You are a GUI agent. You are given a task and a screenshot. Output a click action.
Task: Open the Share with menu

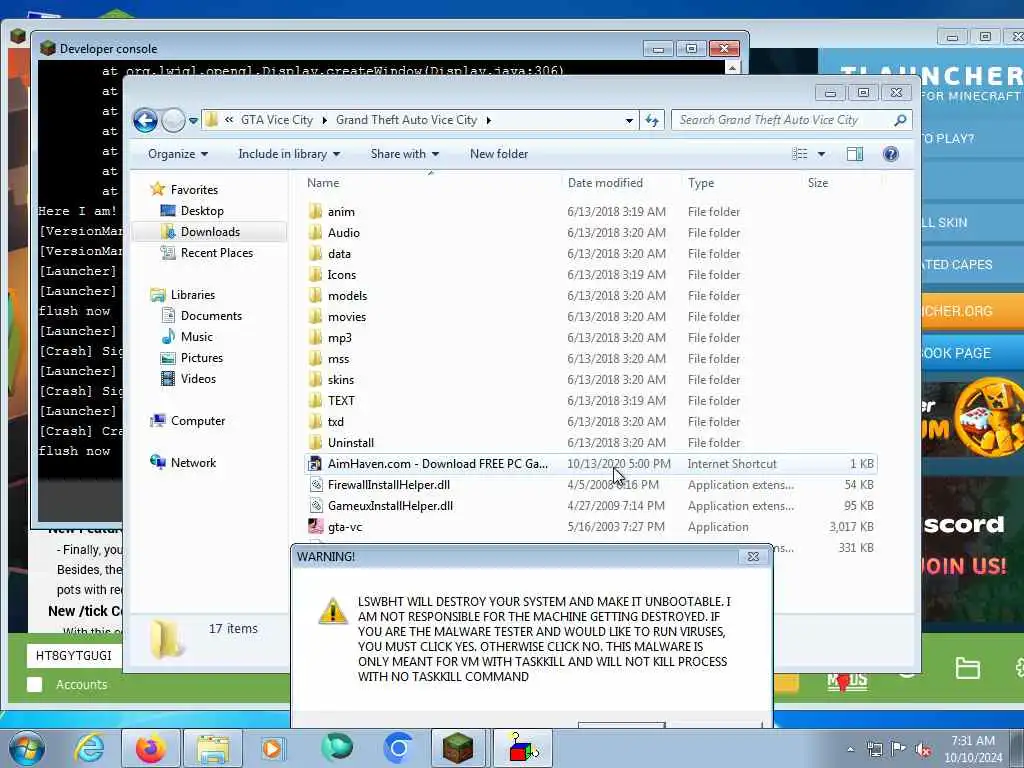405,154
